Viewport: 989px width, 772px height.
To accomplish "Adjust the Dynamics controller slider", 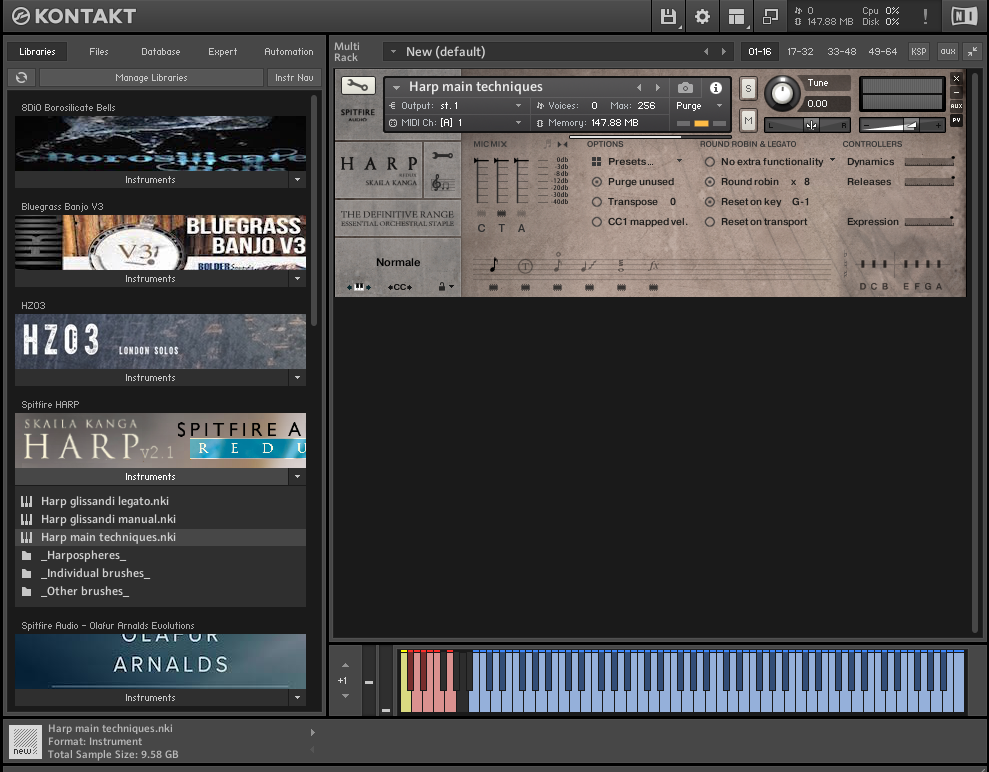I will 929,162.
